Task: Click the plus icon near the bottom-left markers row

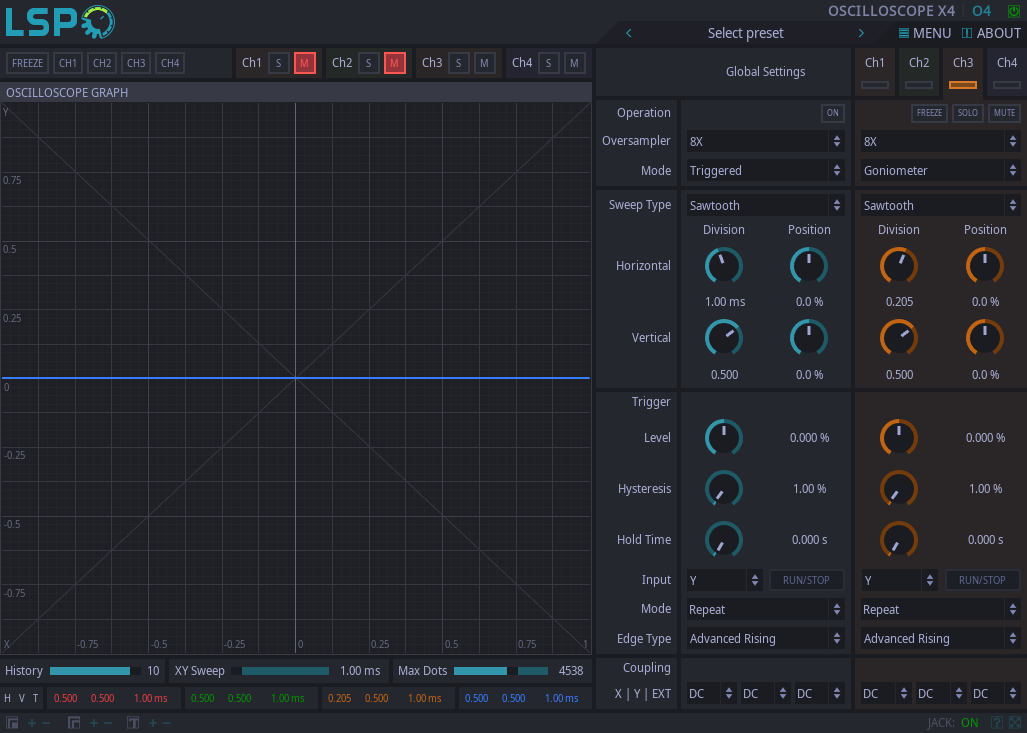Action: (31, 722)
